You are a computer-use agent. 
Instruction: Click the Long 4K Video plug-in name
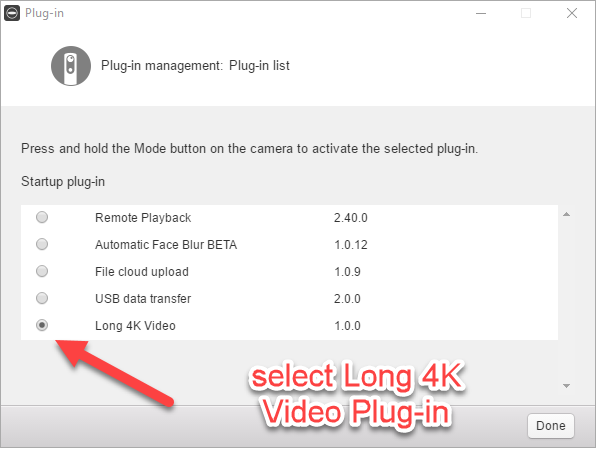click(x=135, y=326)
